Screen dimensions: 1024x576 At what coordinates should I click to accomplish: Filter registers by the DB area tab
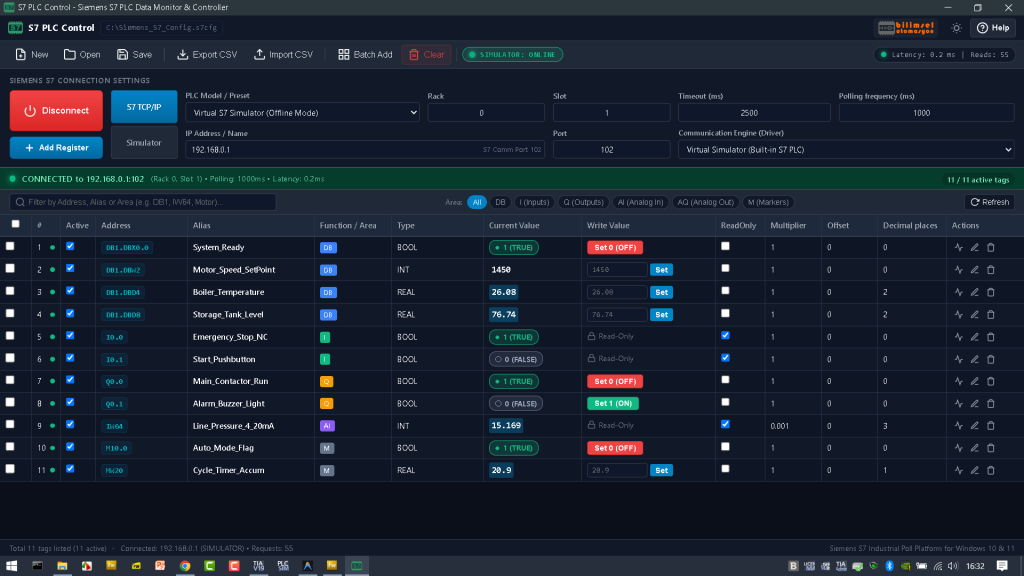(500, 202)
